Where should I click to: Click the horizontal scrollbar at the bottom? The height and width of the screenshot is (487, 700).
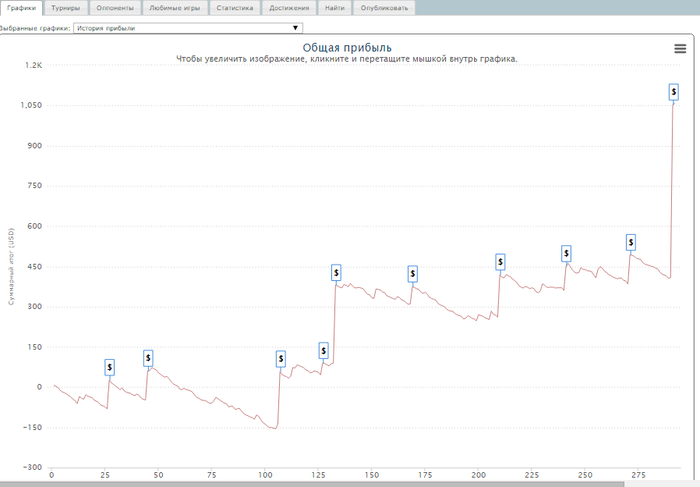312,484
